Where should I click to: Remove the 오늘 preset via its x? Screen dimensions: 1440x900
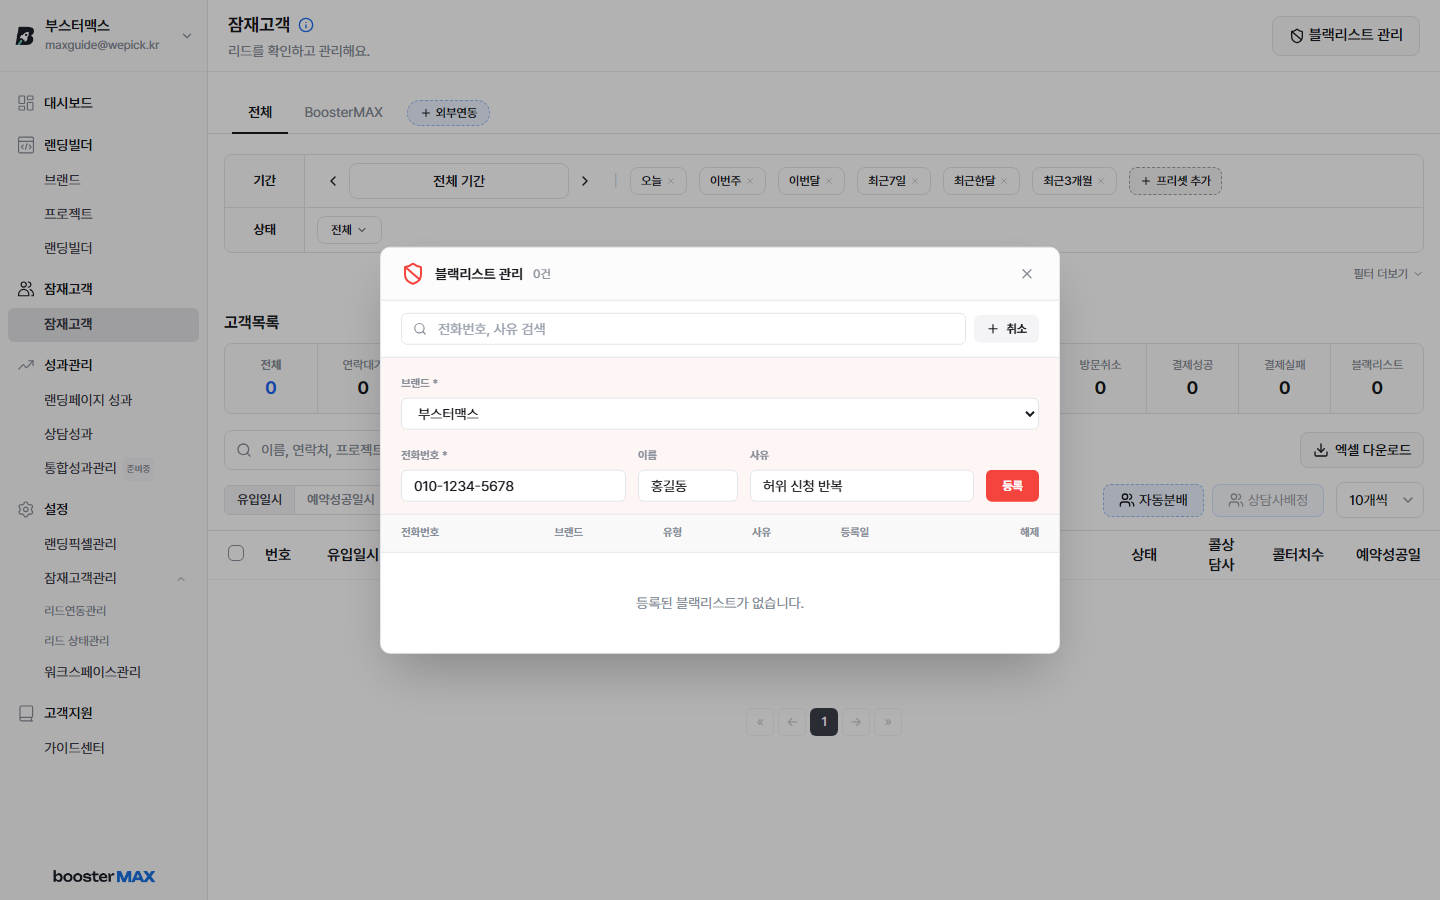pyautogui.click(x=671, y=181)
